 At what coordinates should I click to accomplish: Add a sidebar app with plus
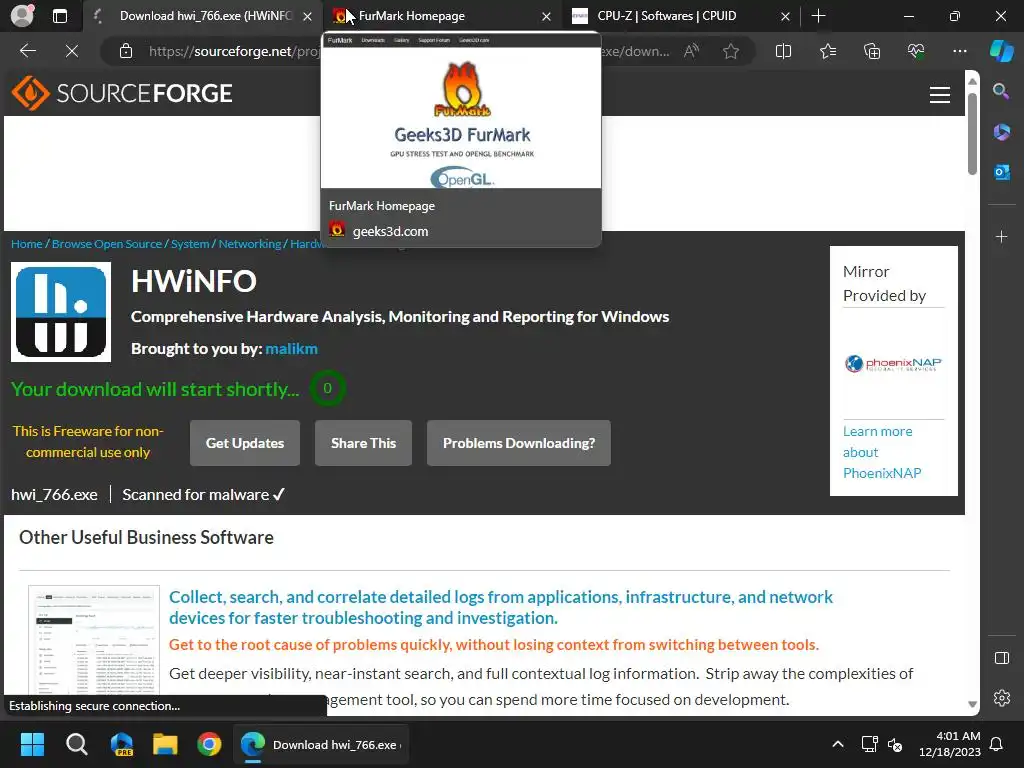point(1001,236)
